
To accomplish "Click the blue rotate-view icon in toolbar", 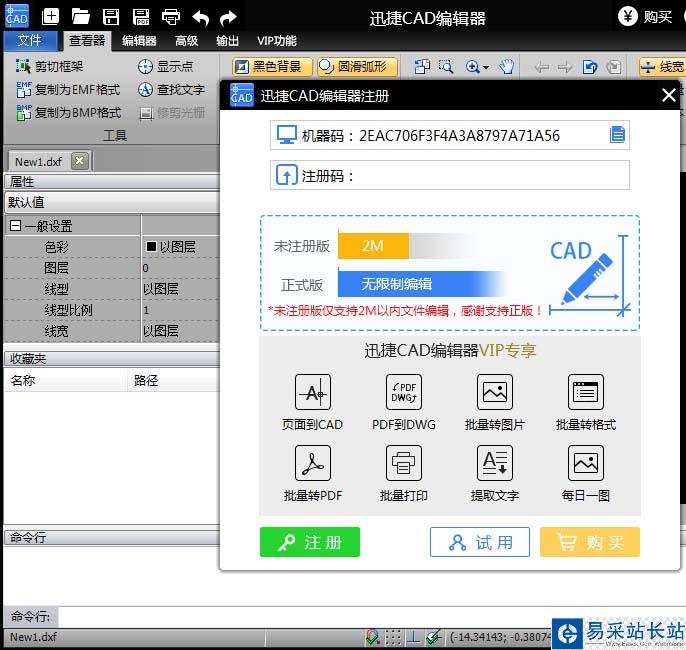I will click(590, 67).
